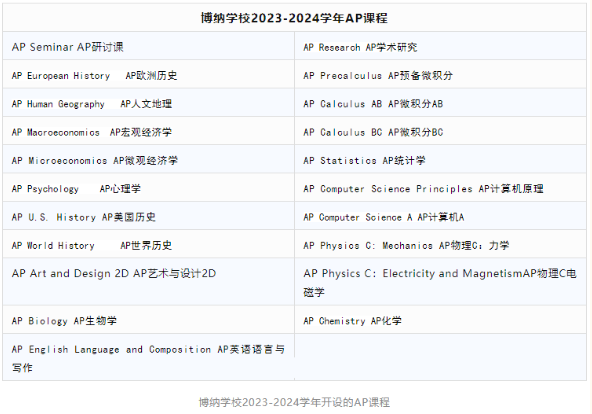Click AP Chemistry AP化学 cell

(441, 320)
